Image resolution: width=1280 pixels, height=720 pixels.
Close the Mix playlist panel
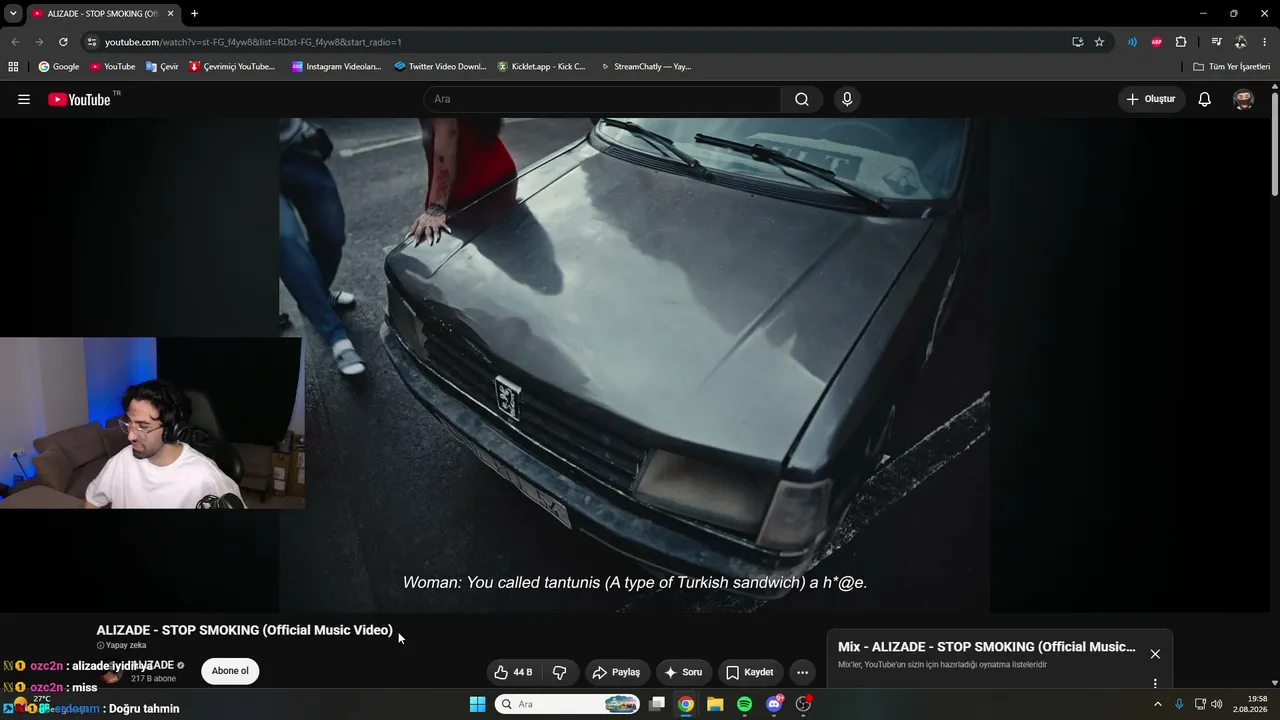coord(1155,654)
